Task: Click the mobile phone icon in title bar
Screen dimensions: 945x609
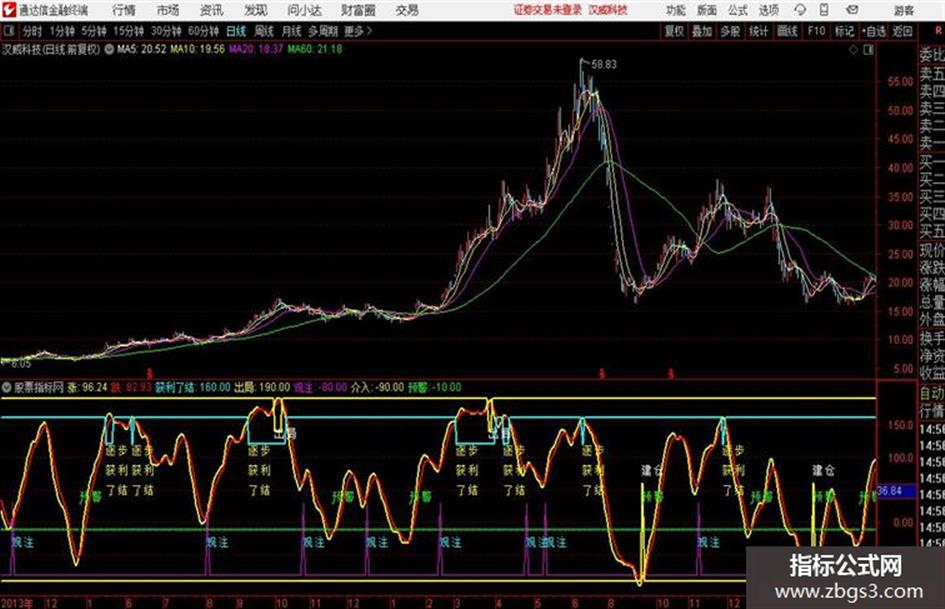Action: click(x=824, y=10)
